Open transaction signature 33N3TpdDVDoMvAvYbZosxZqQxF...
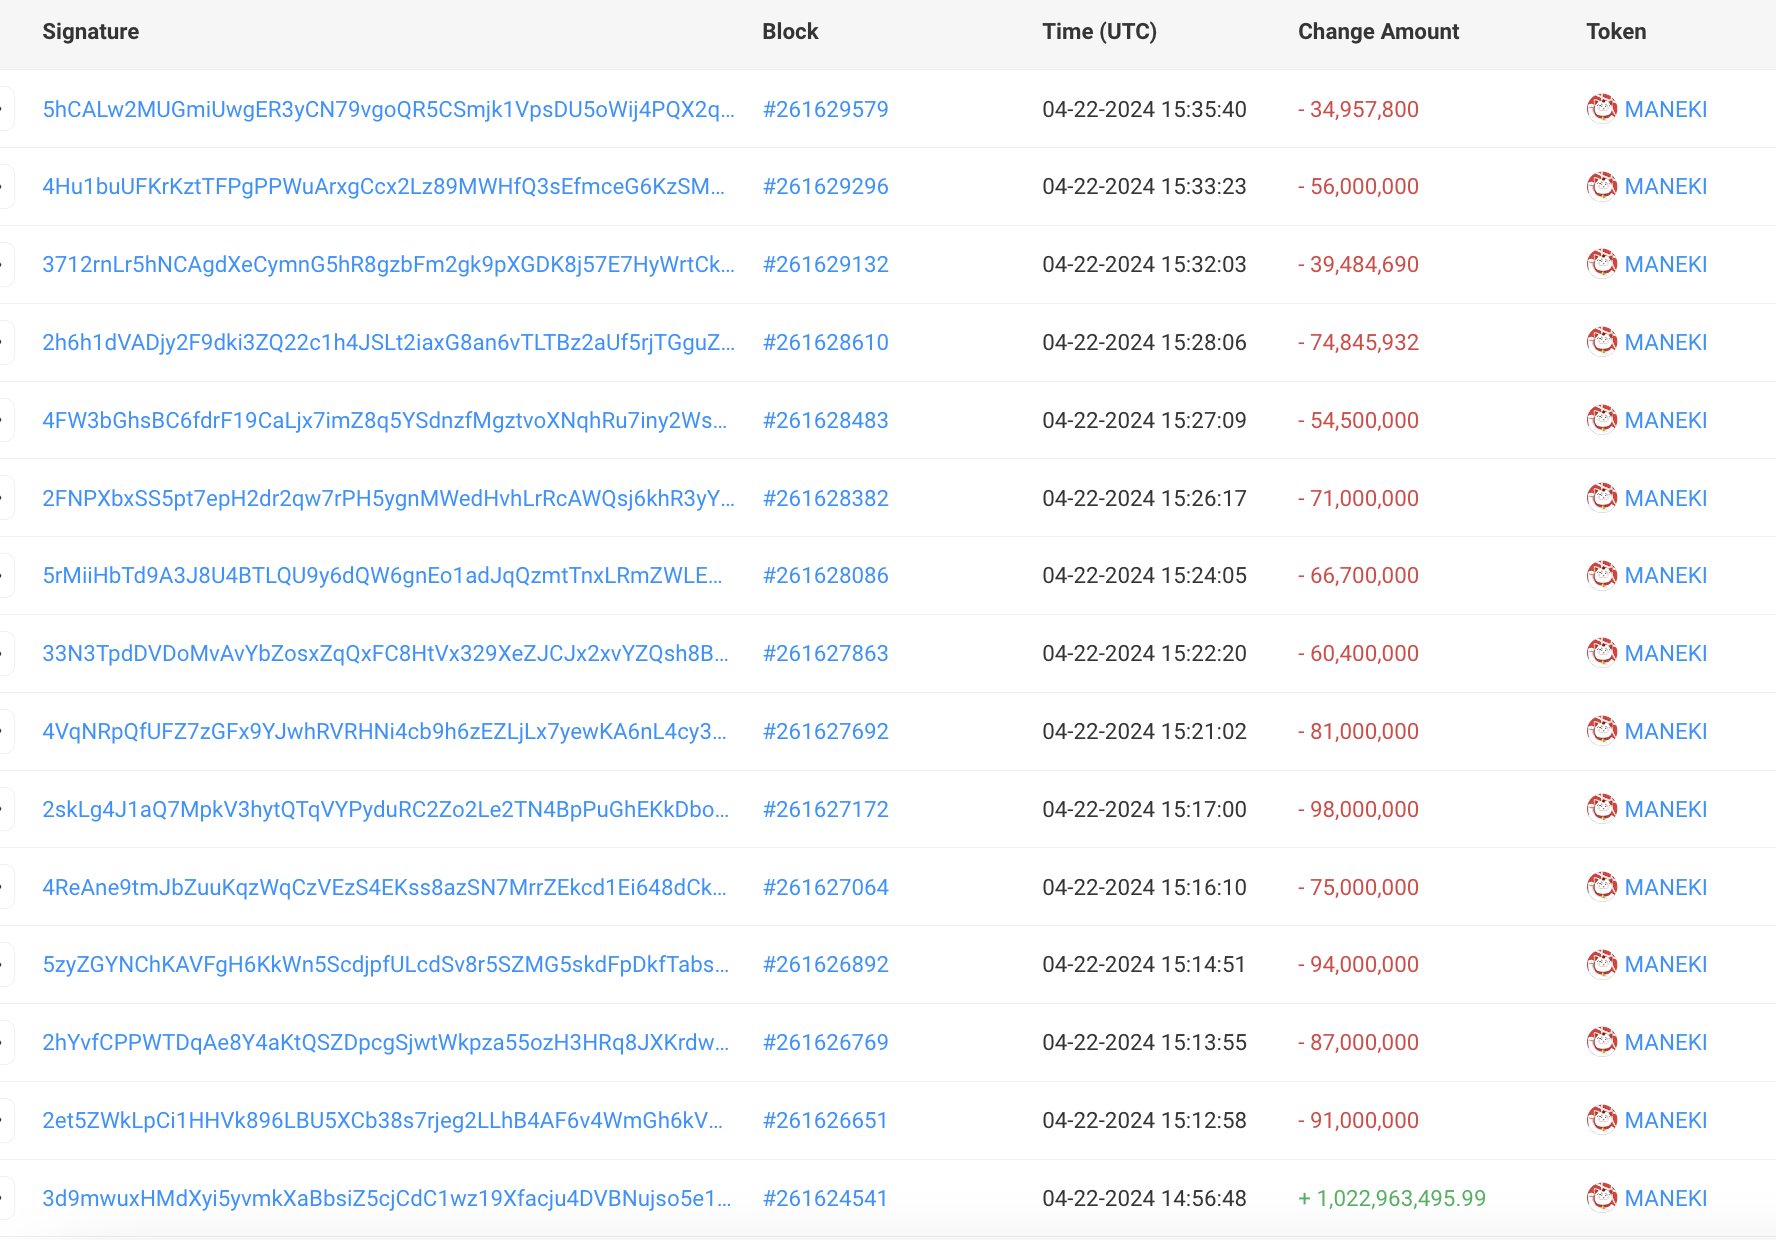This screenshot has height=1240, width=1776. pyautogui.click(x=386, y=653)
